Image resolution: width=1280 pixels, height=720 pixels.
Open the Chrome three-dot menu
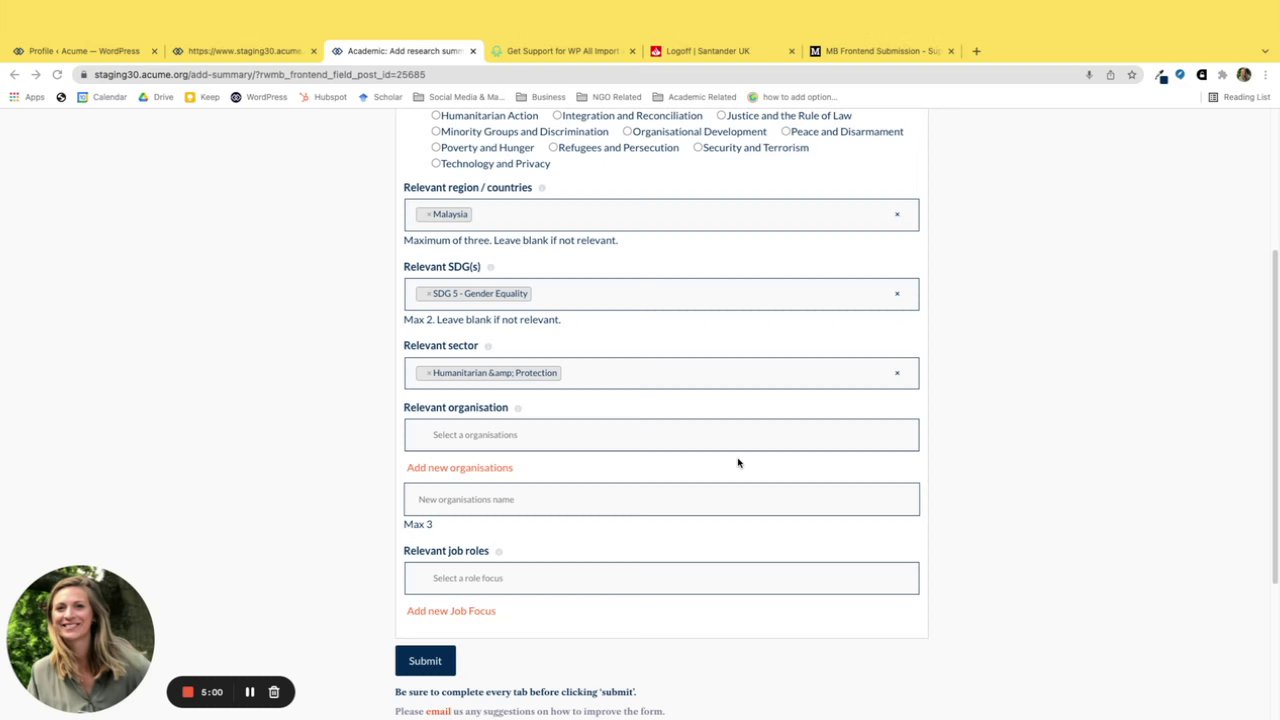(x=1265, y=75)
